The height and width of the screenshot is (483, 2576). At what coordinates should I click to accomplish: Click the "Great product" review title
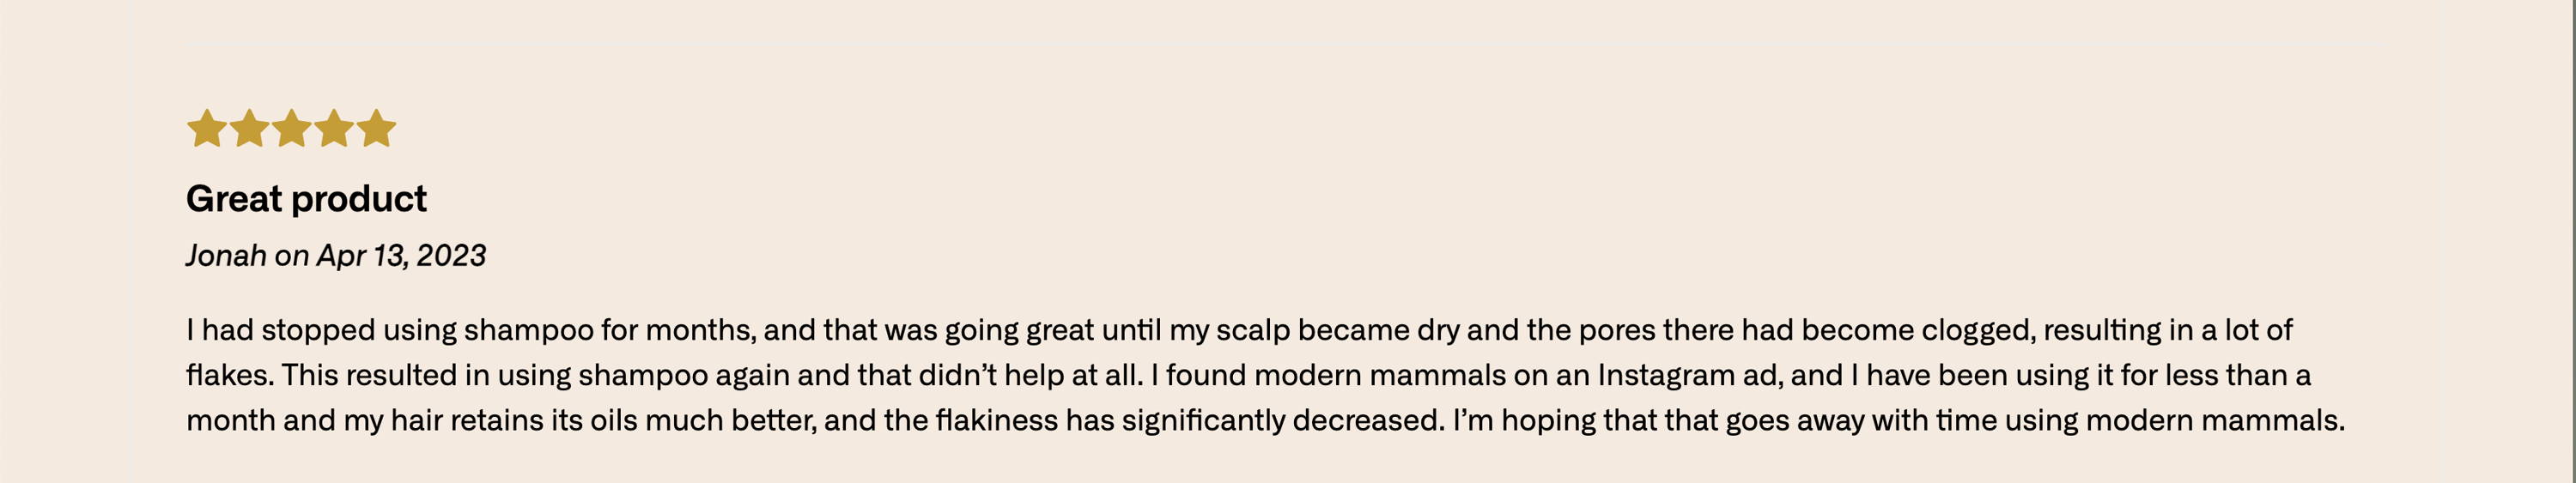point(306,199)
